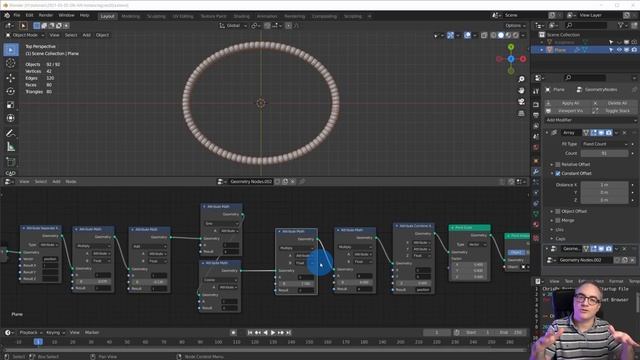This screenshot has width=640, height=360.
Task: Select rendered viewport shading mode
Action: (516, 36)
